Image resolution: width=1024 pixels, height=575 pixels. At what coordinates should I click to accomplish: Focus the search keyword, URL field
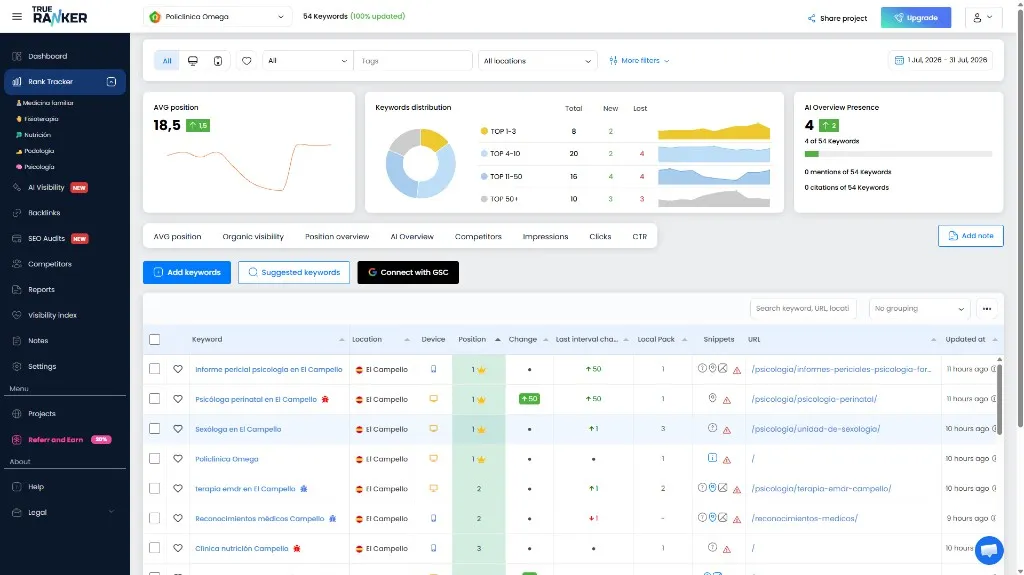tap(803, 308)
